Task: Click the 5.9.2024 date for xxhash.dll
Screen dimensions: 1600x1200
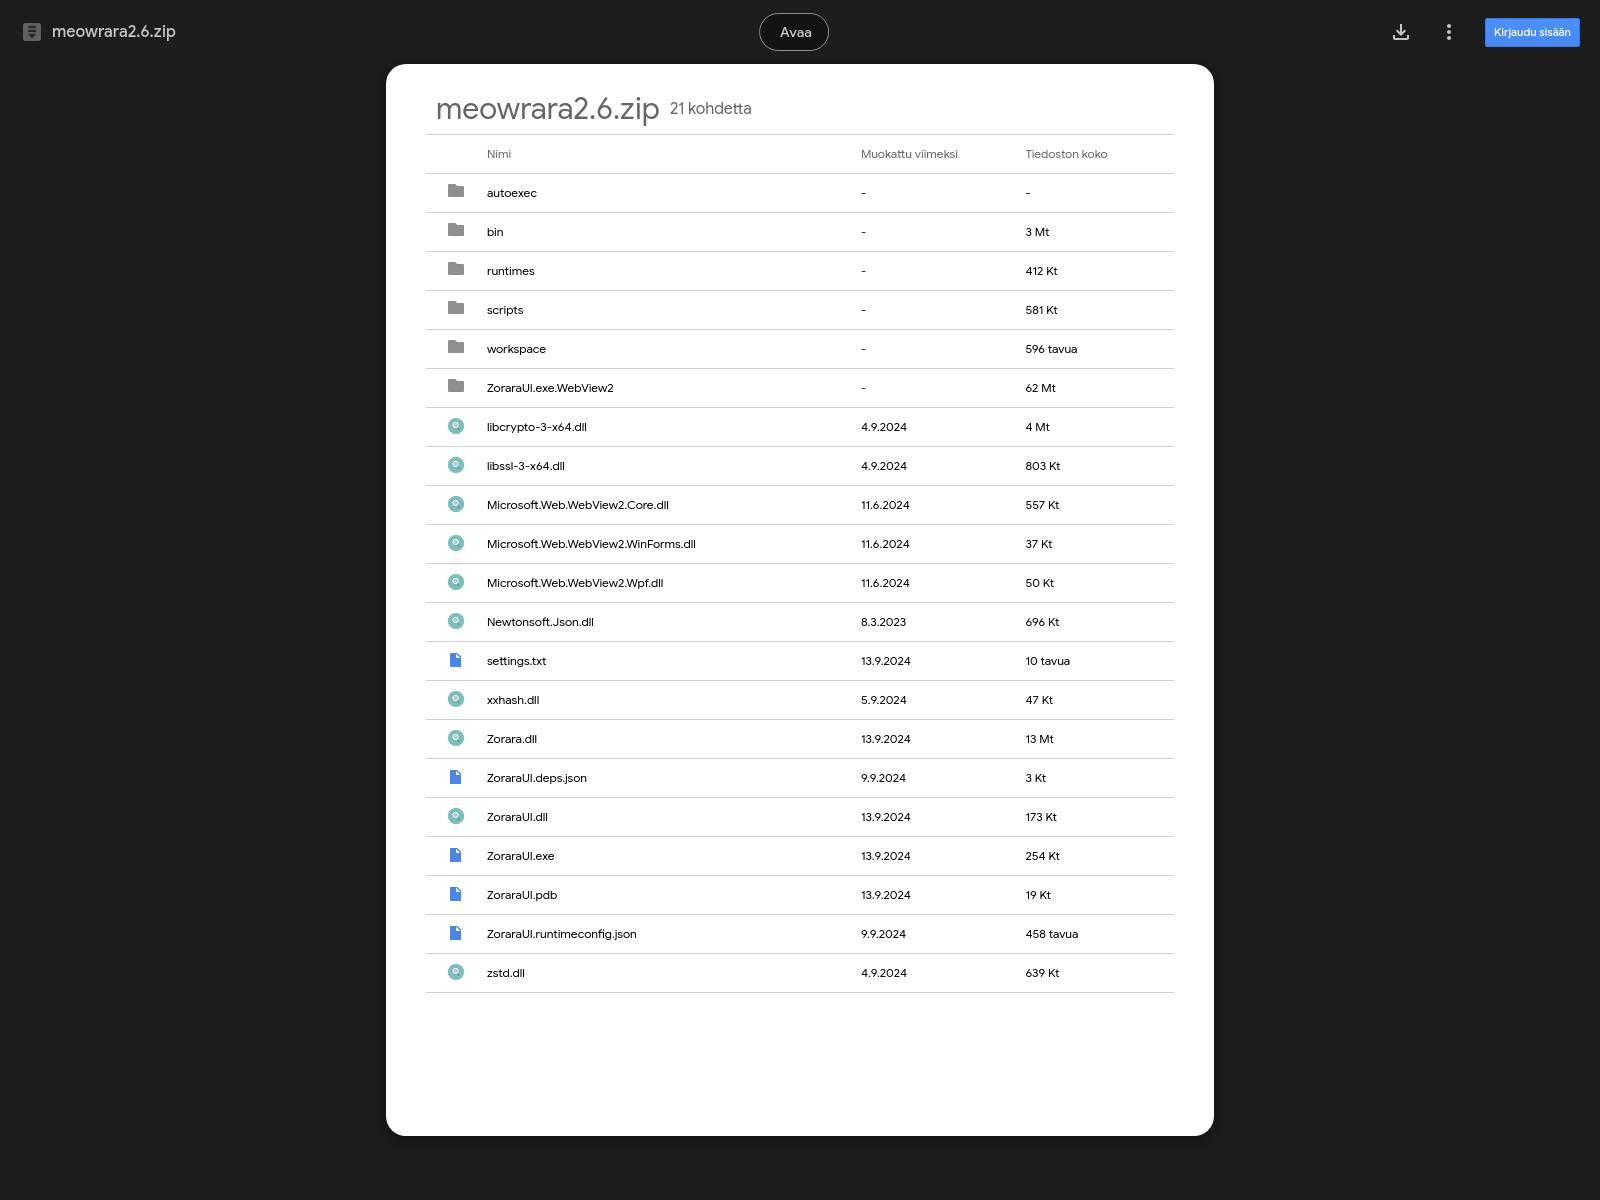Action: (883, 700)
